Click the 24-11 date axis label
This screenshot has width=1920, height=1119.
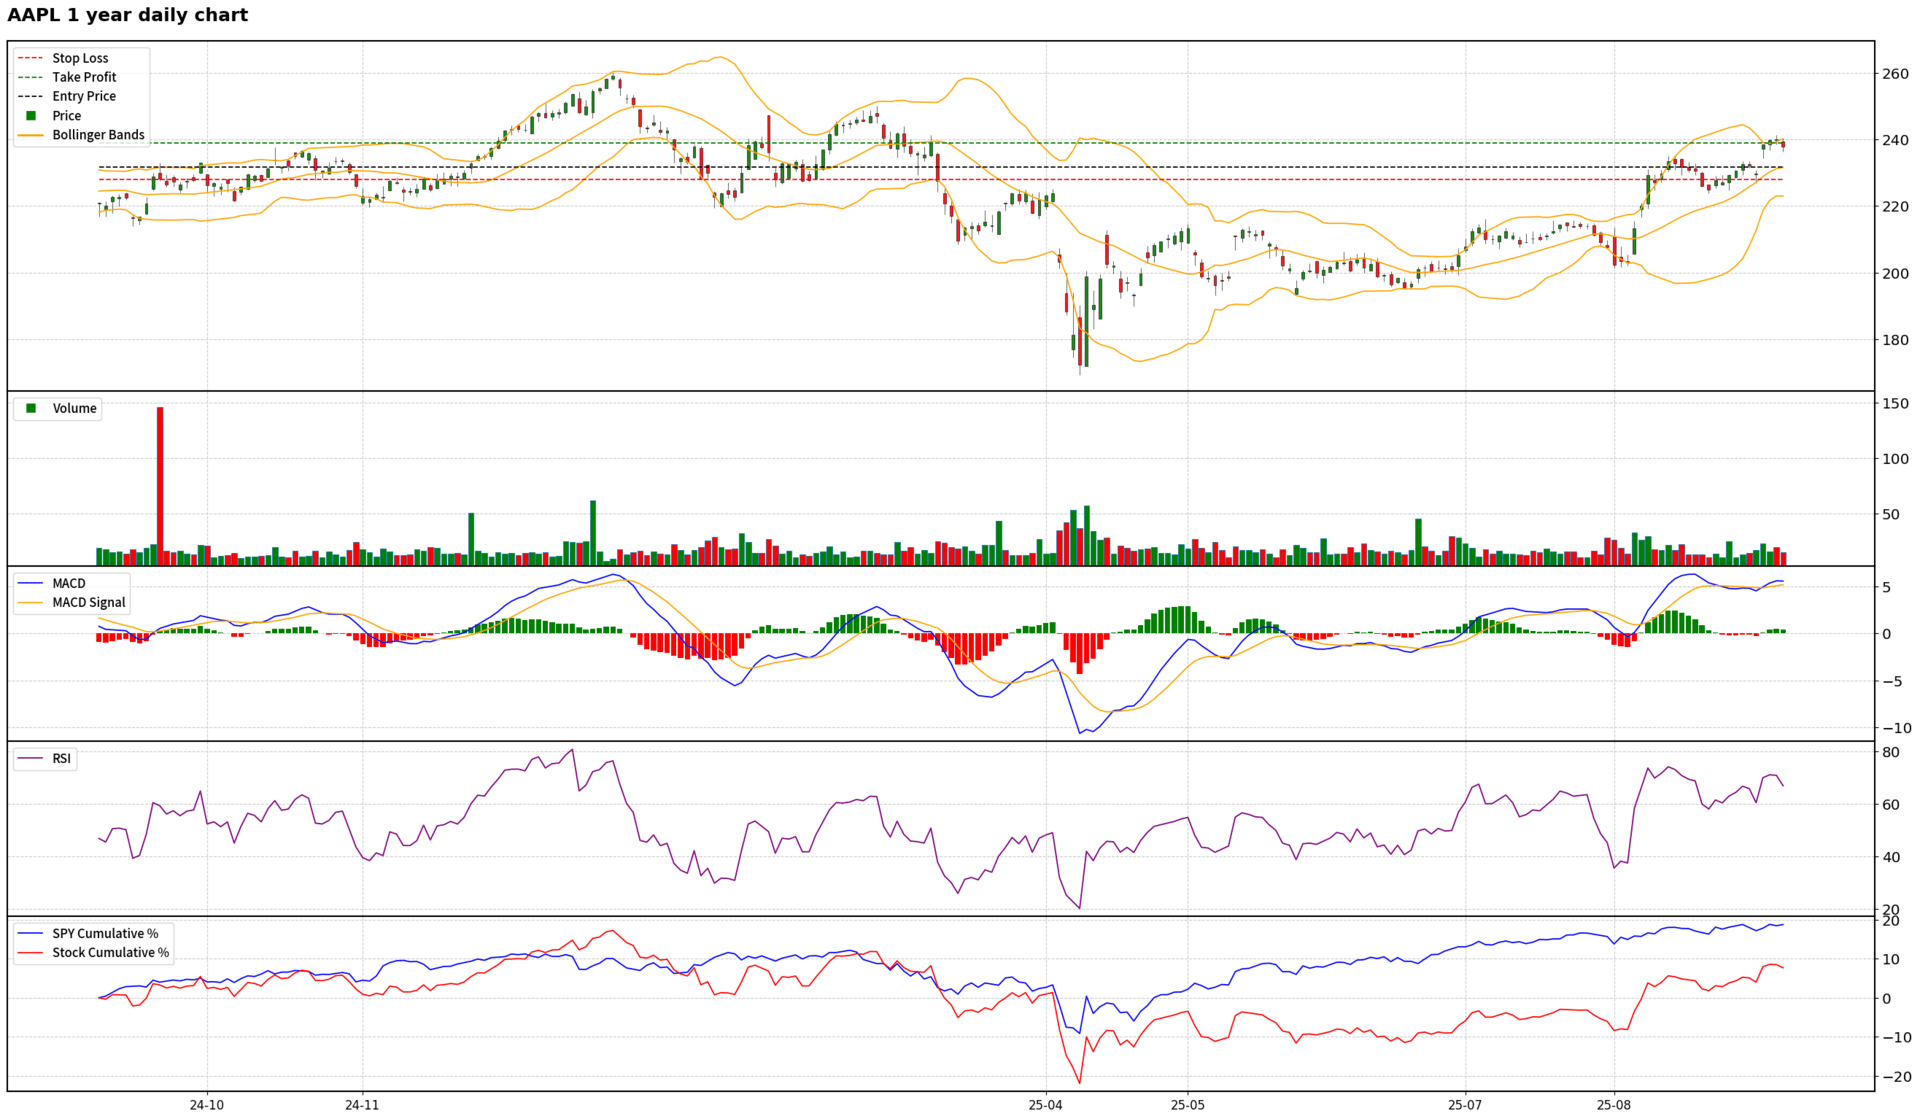click(362, 1105)
